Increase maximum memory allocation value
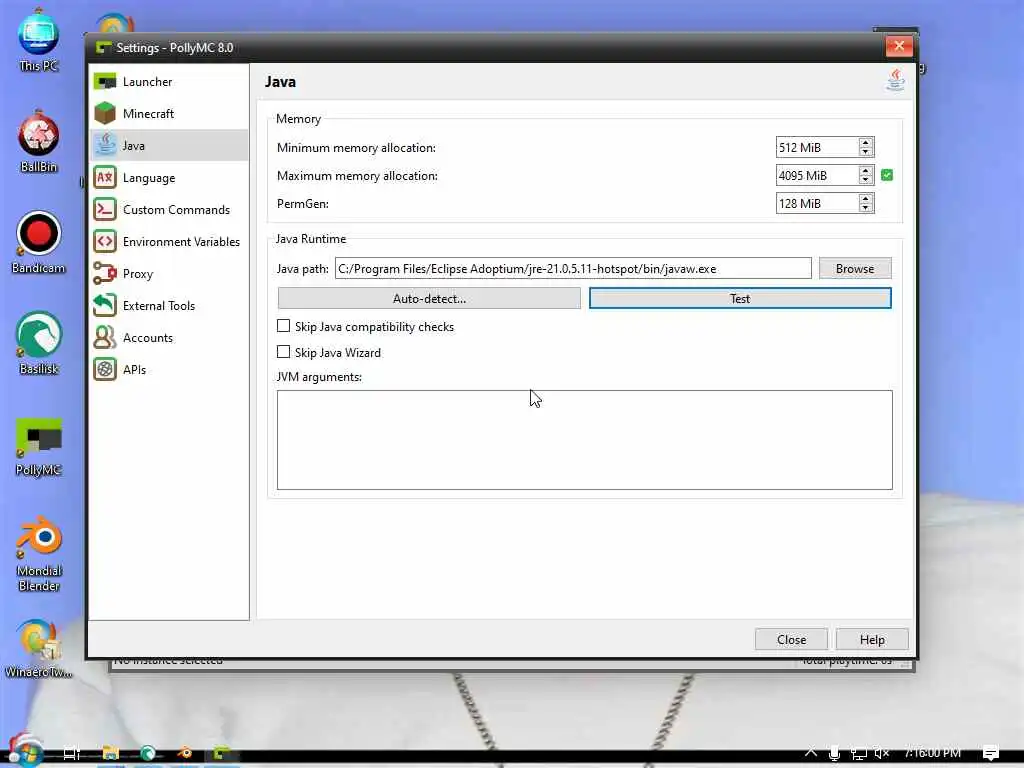Image resolution: width=1024 pixels, height=768 pixels. pos(865,171)
